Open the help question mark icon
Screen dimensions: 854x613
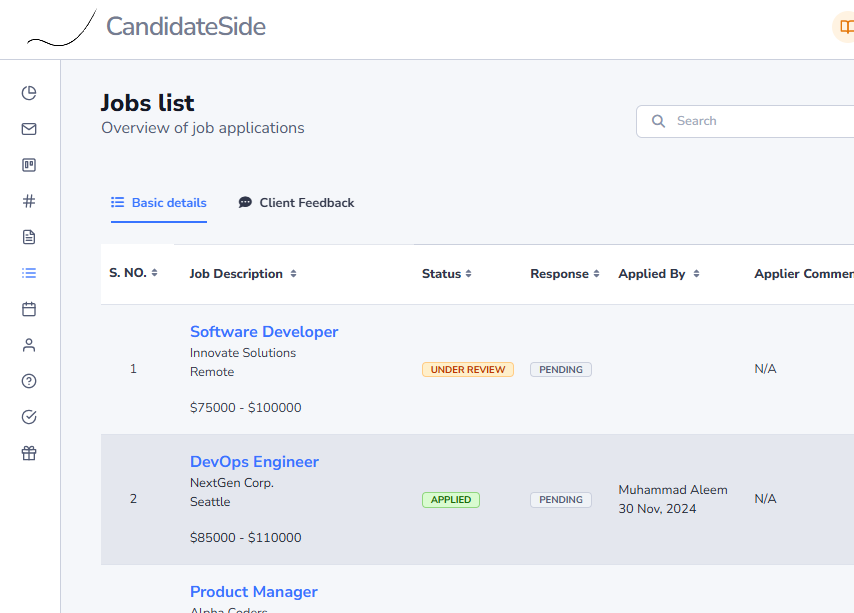29,381
